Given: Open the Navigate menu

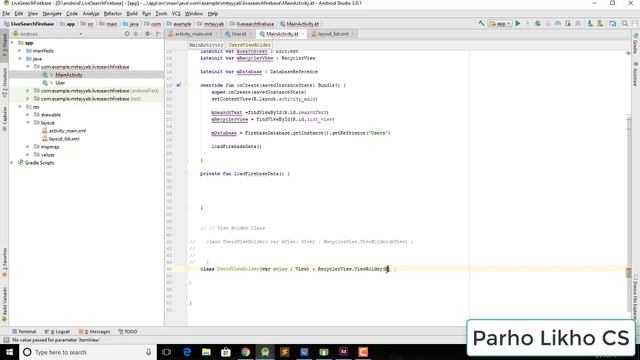Looking at the screenshot, I should (x=52, y=13).
